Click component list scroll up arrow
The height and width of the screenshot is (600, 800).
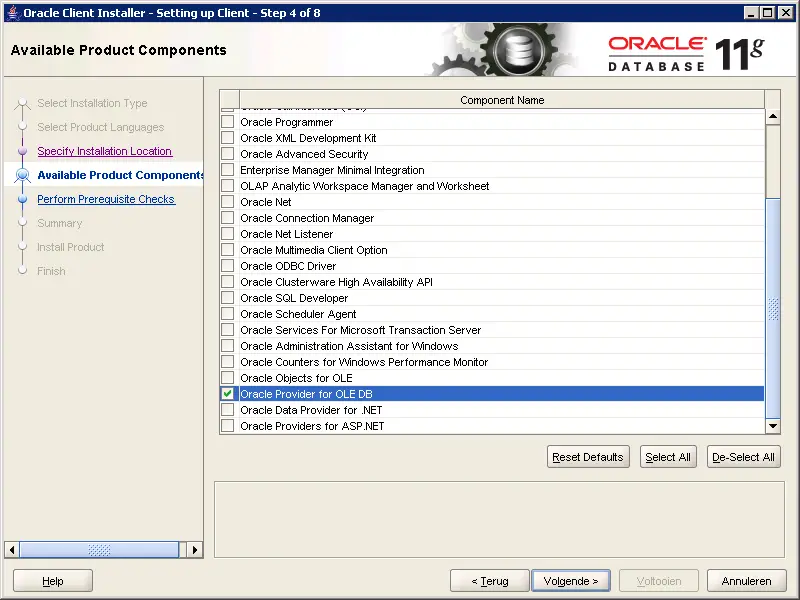[773, 117]
